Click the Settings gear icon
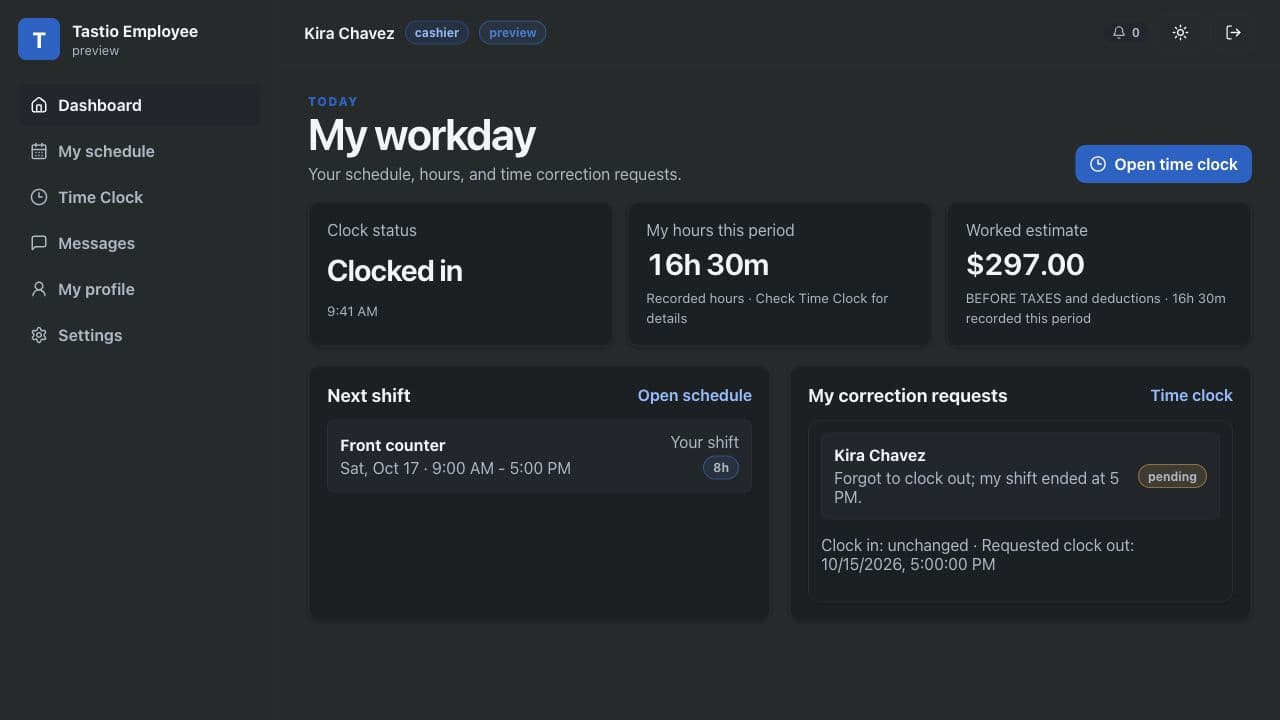This screenshot has height=720, width=1280. coord(39,335)
